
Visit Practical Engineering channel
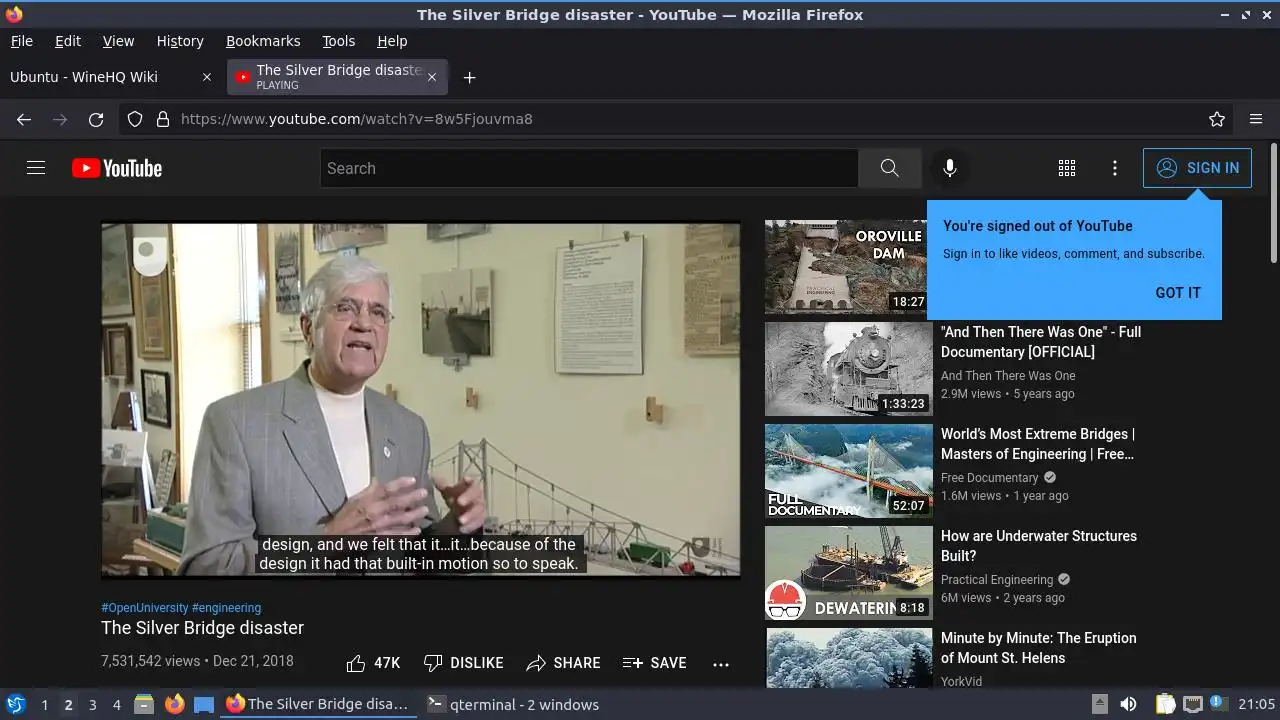[x=997, y=579]
